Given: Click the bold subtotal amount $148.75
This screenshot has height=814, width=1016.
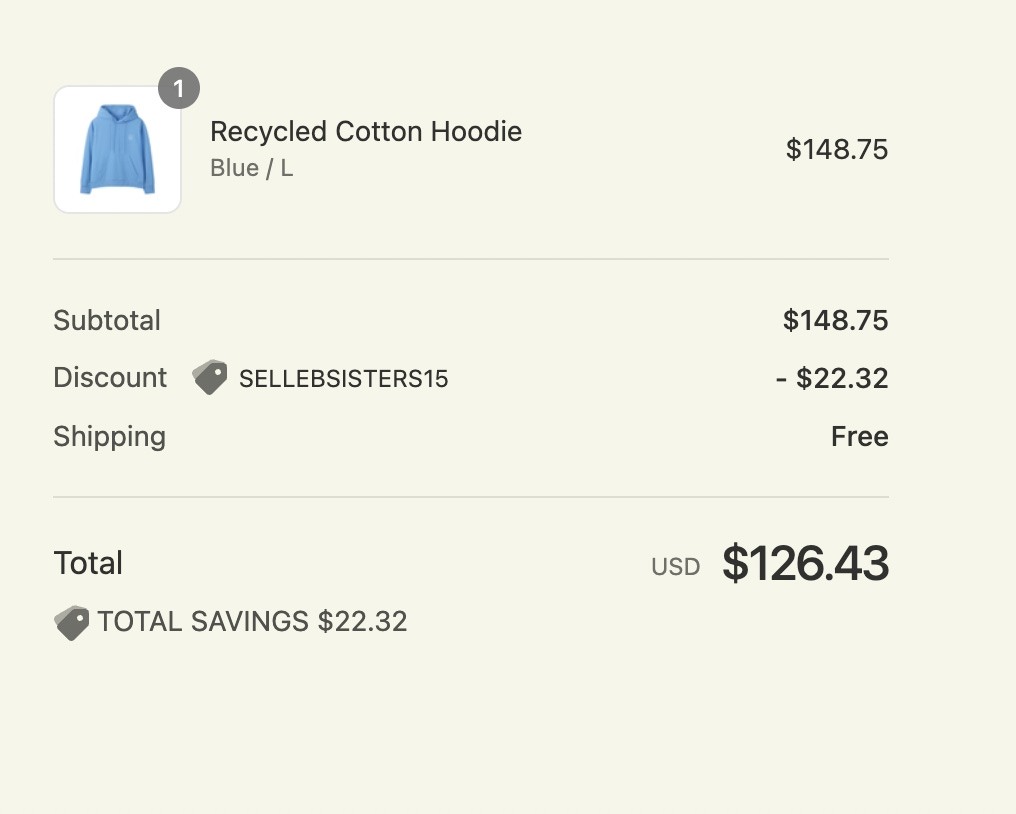Looking at the screenshot, I should pyautogui.click(x=835, y=321).
